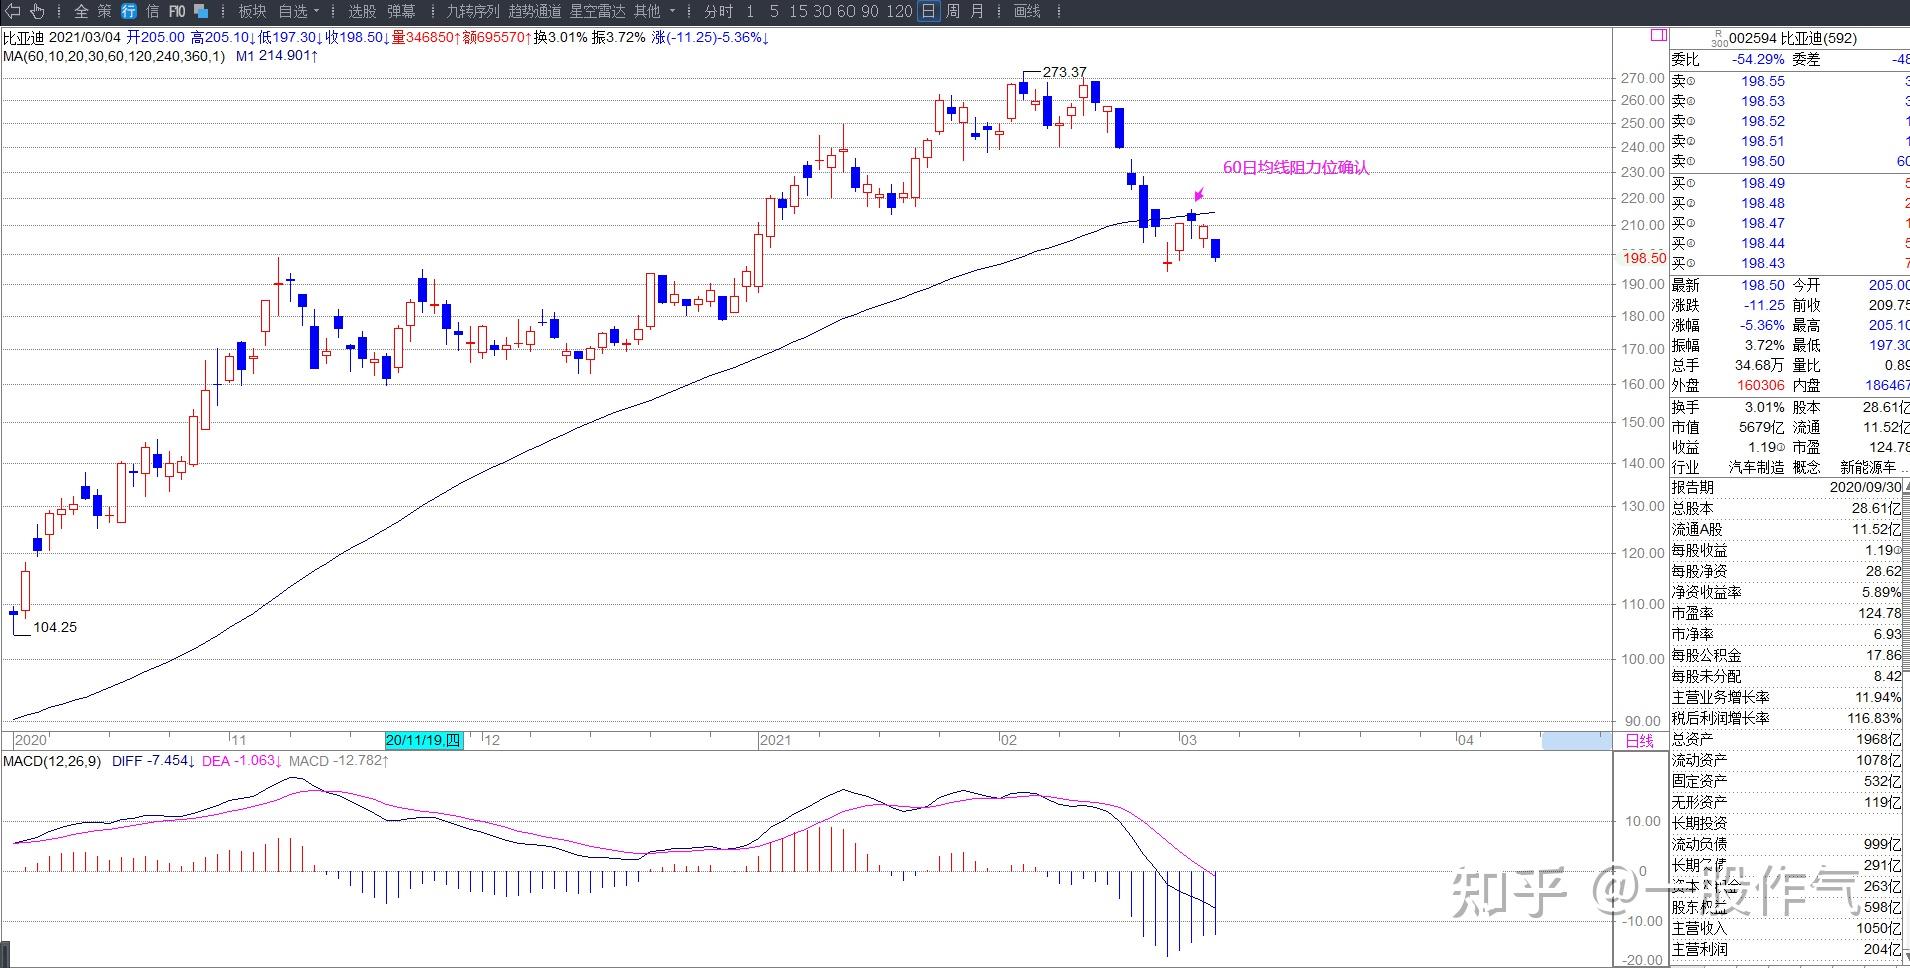Screen dimensions: 1910x968
Task: Expand the 自选 dropdown arrow
Action: tap(316, 12)
